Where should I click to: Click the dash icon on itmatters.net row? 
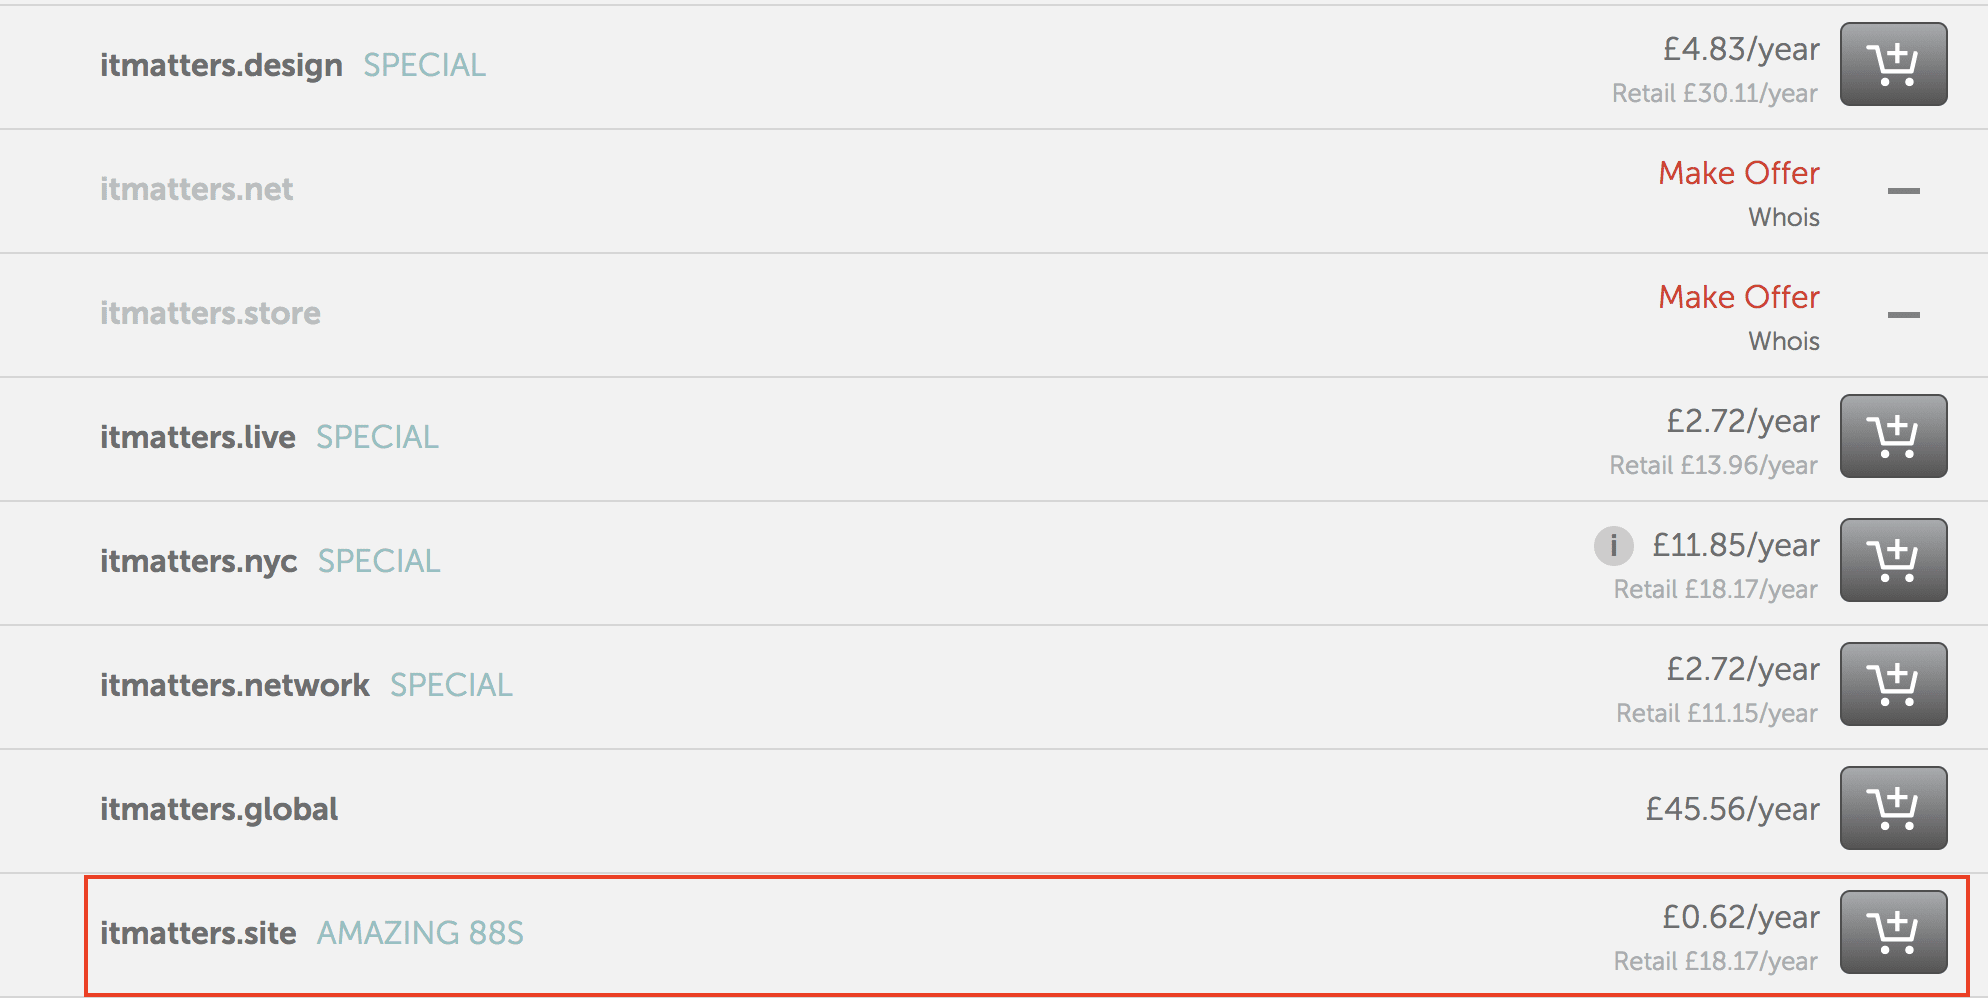tap(1903, 190)
